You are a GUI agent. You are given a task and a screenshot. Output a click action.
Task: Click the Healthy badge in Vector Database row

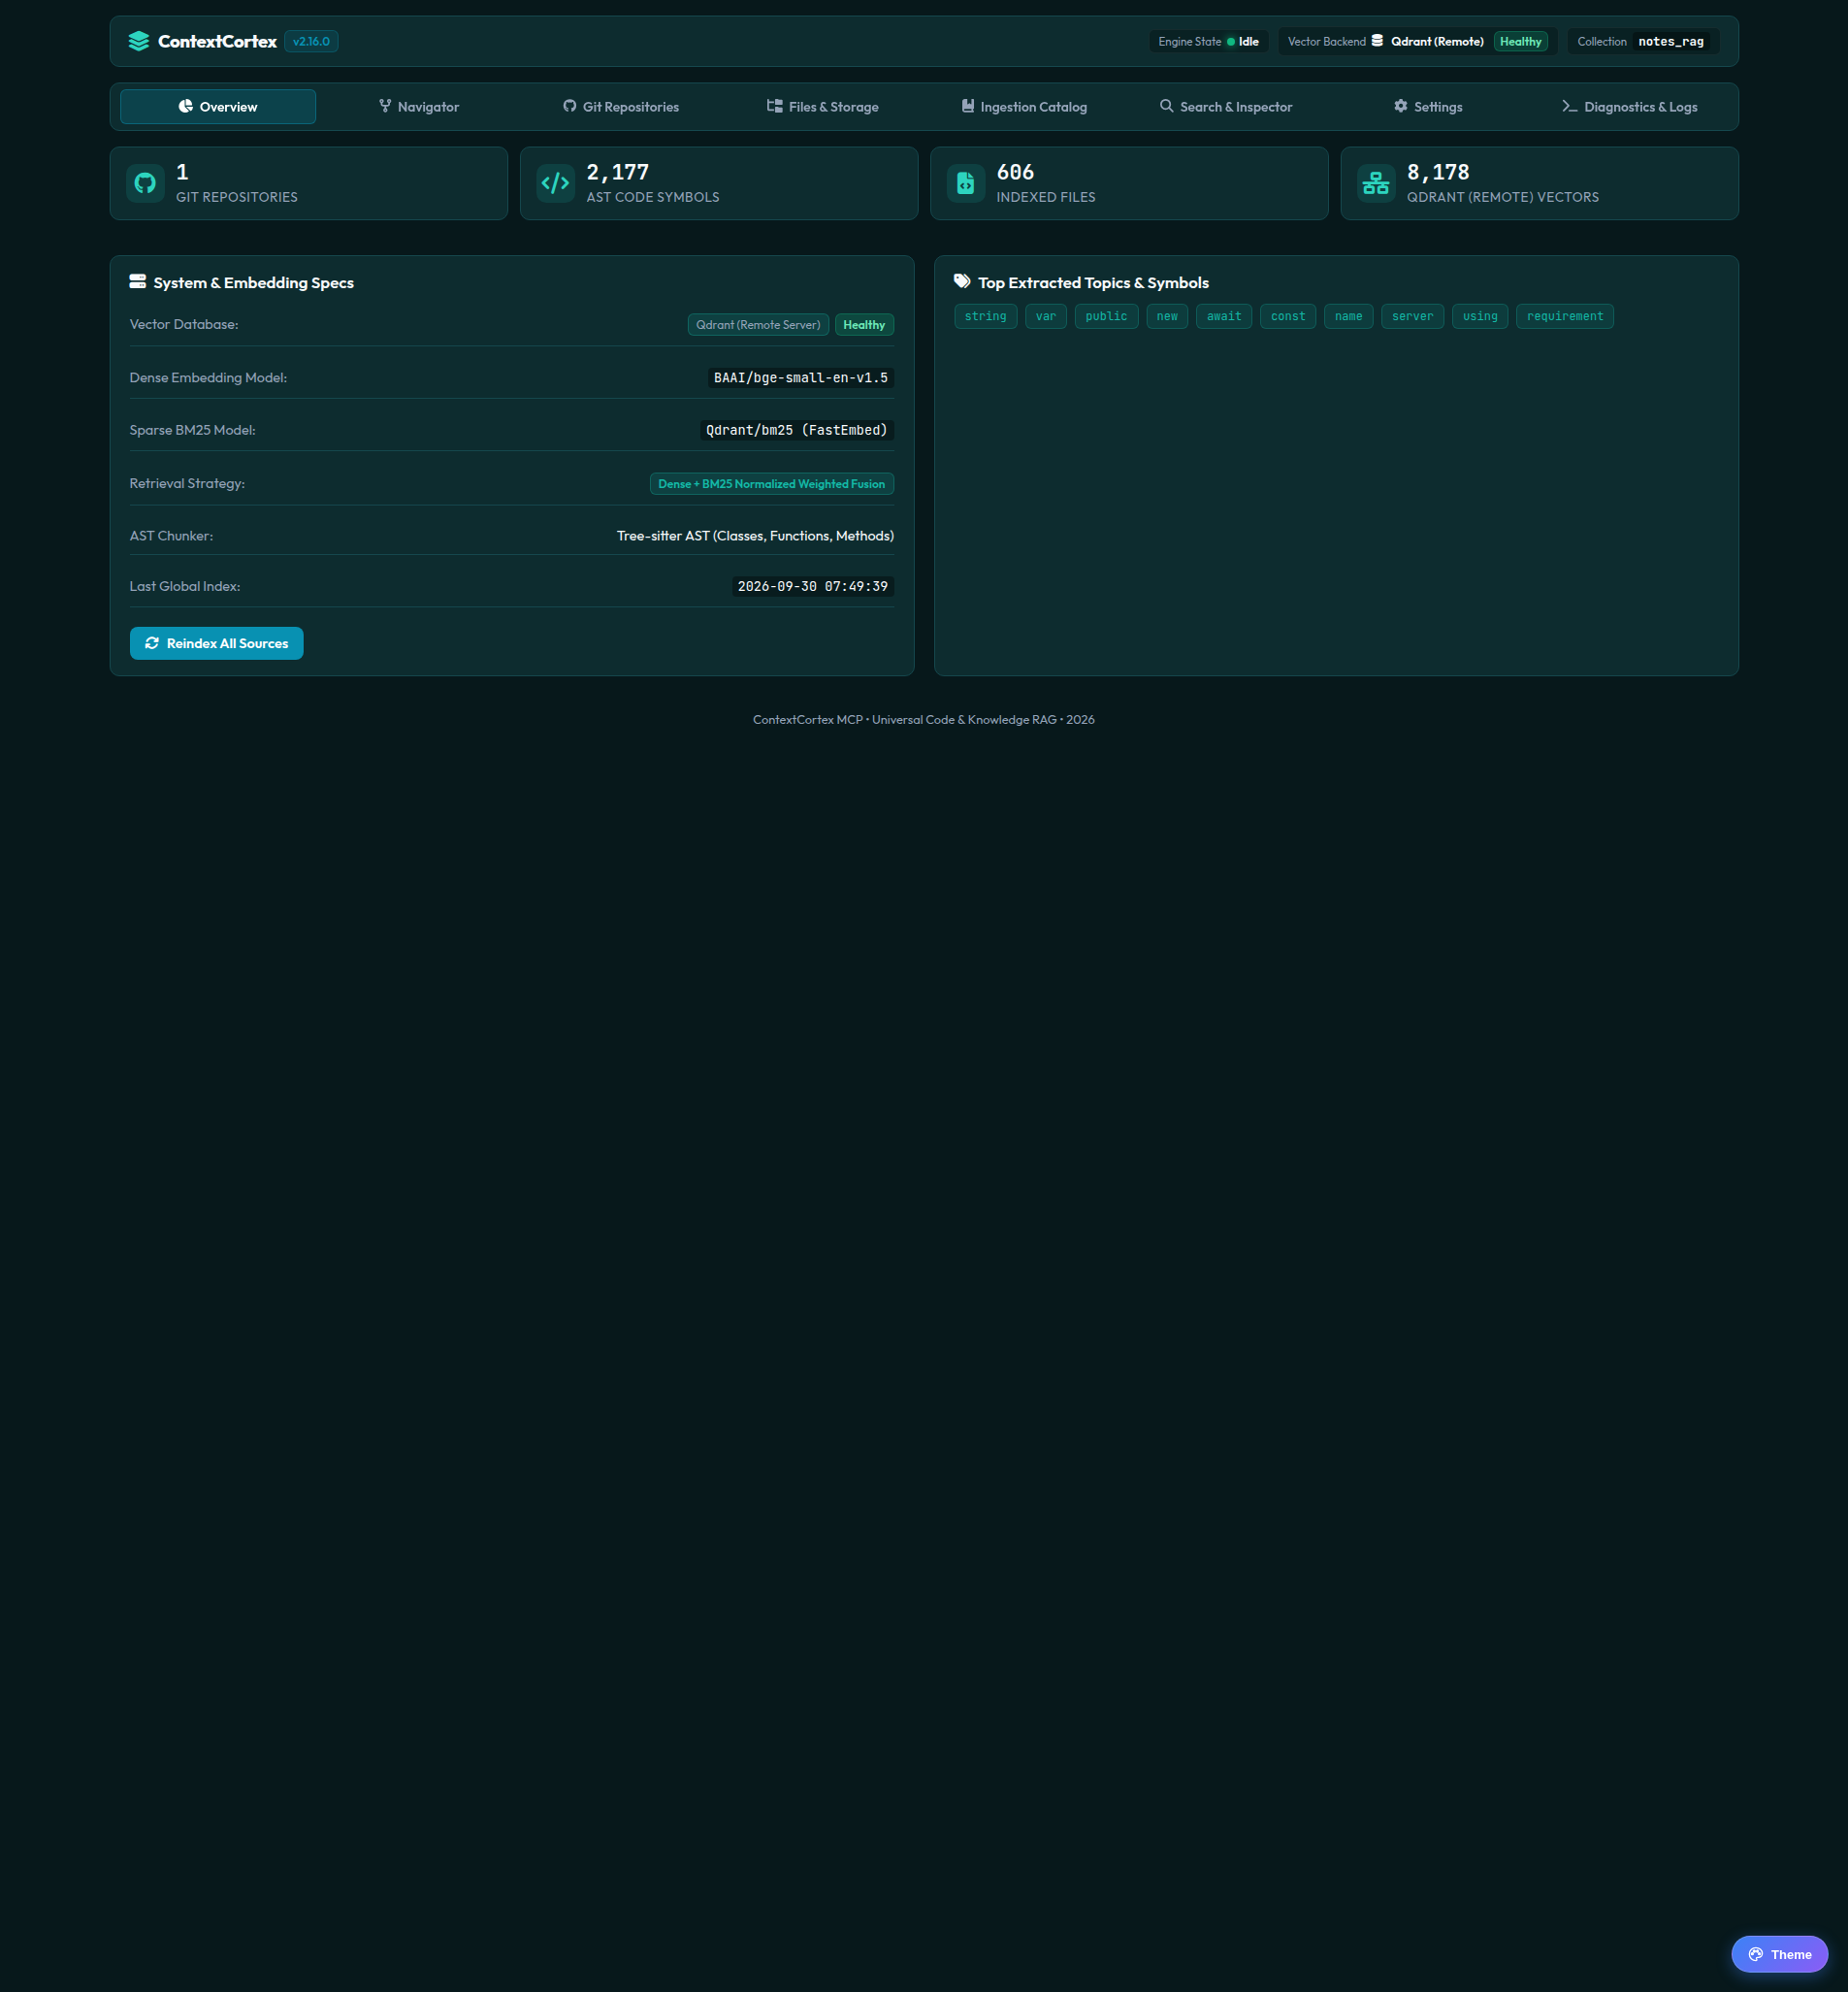[864, 325]
